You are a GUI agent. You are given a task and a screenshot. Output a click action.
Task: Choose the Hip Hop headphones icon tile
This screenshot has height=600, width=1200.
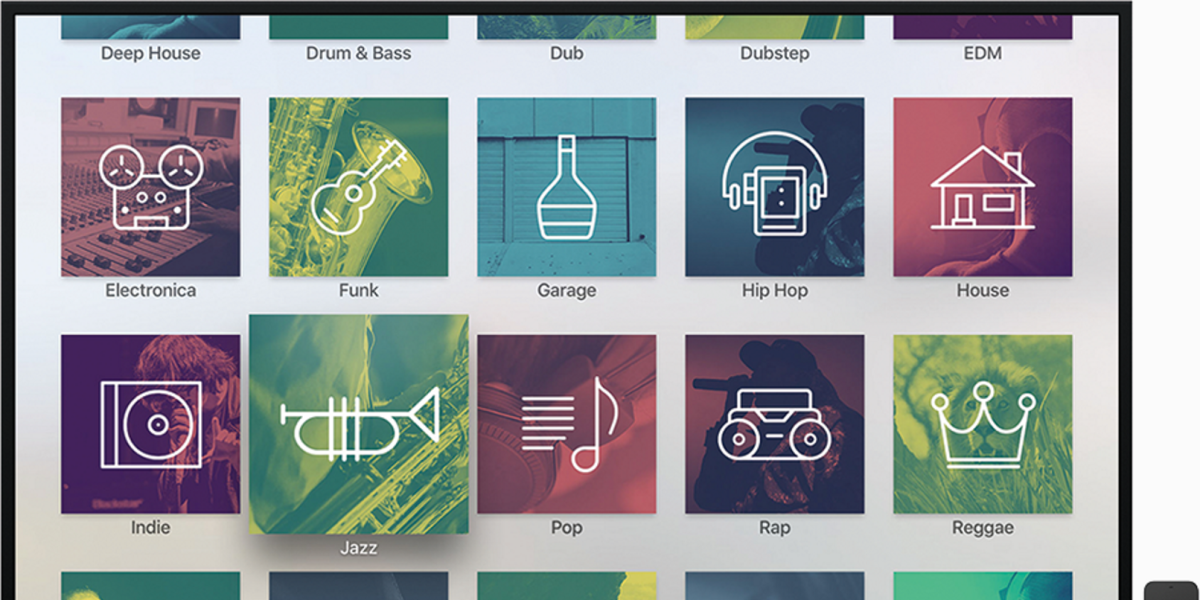[775, 187]
